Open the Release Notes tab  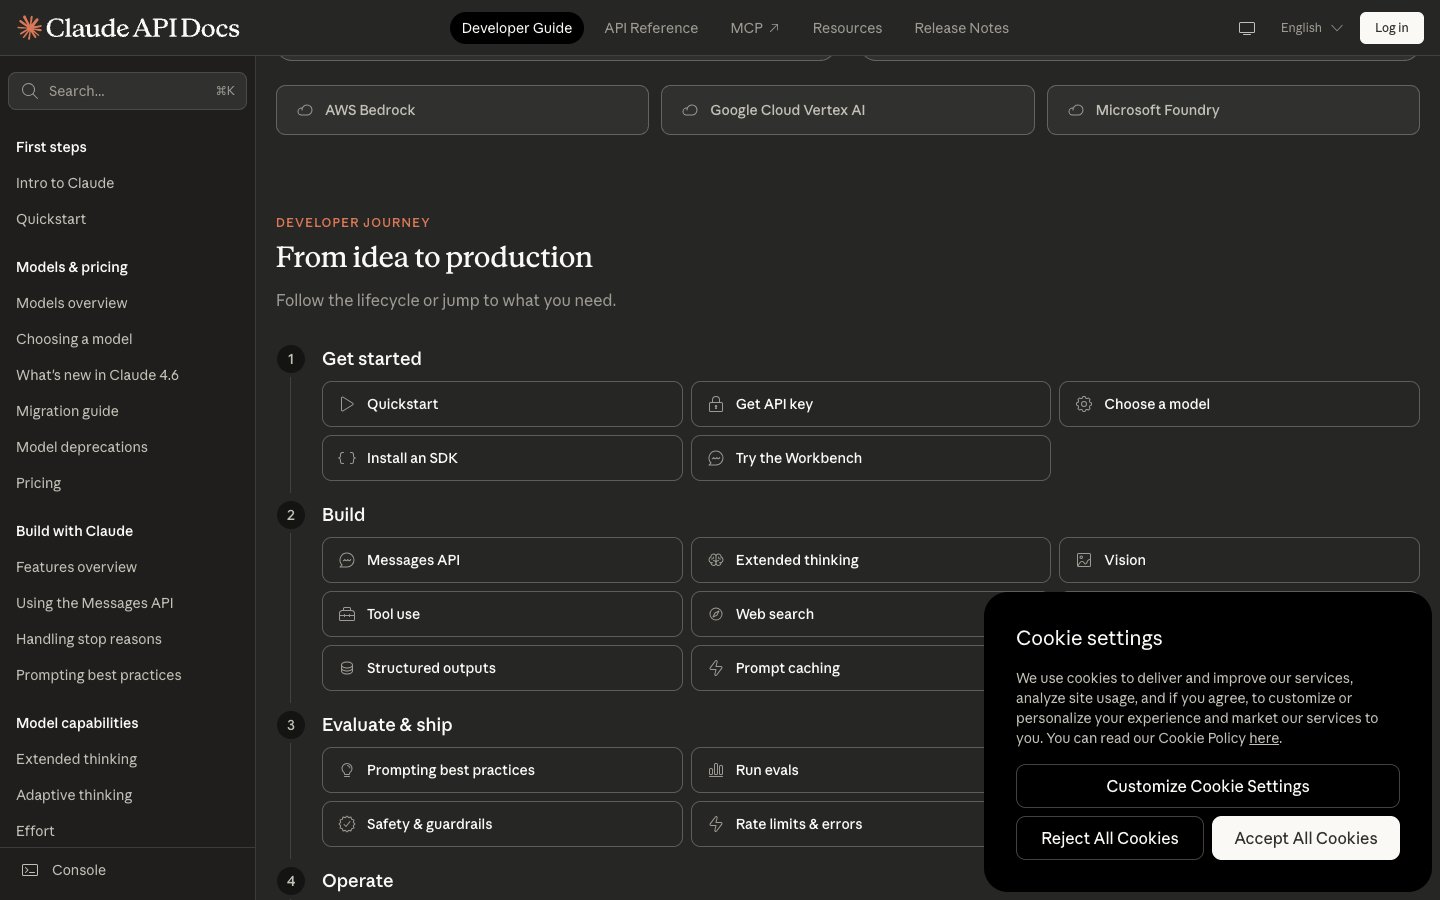coord(961,28)
